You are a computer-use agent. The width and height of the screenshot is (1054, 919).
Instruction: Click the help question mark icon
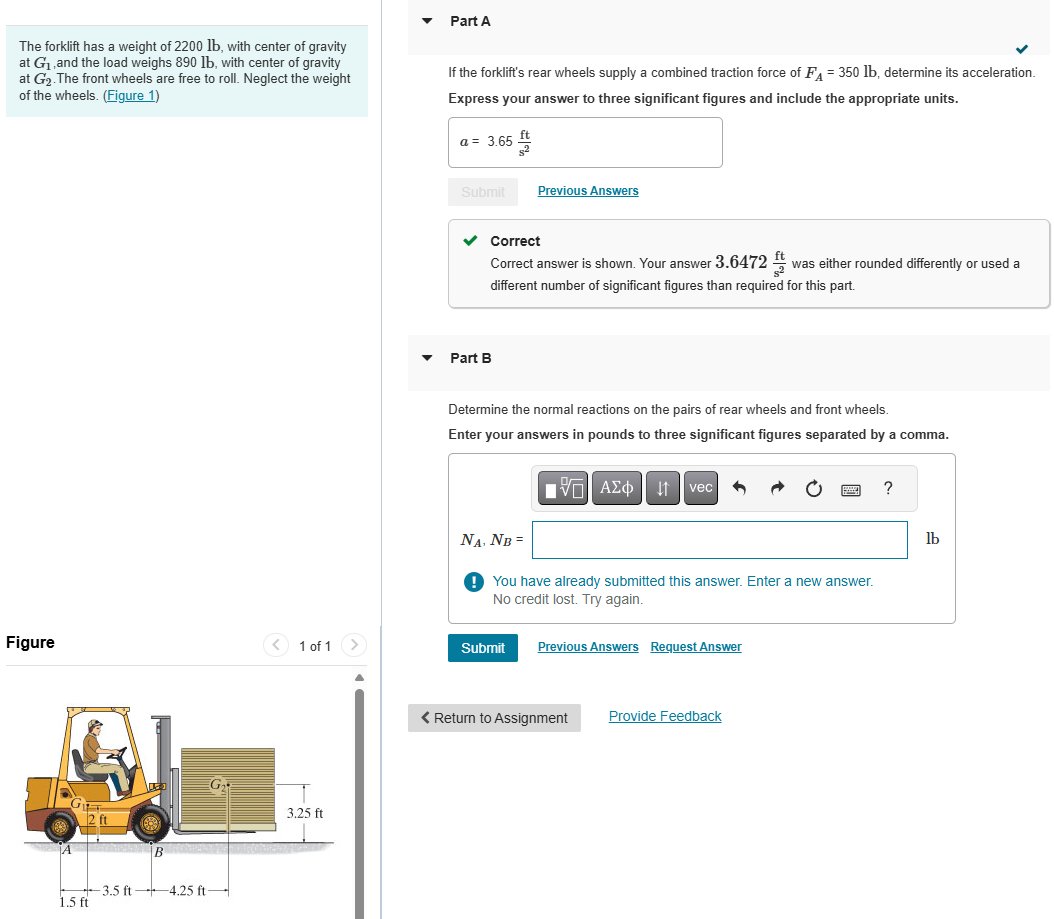pyautogui.click(x=886, y=488)
